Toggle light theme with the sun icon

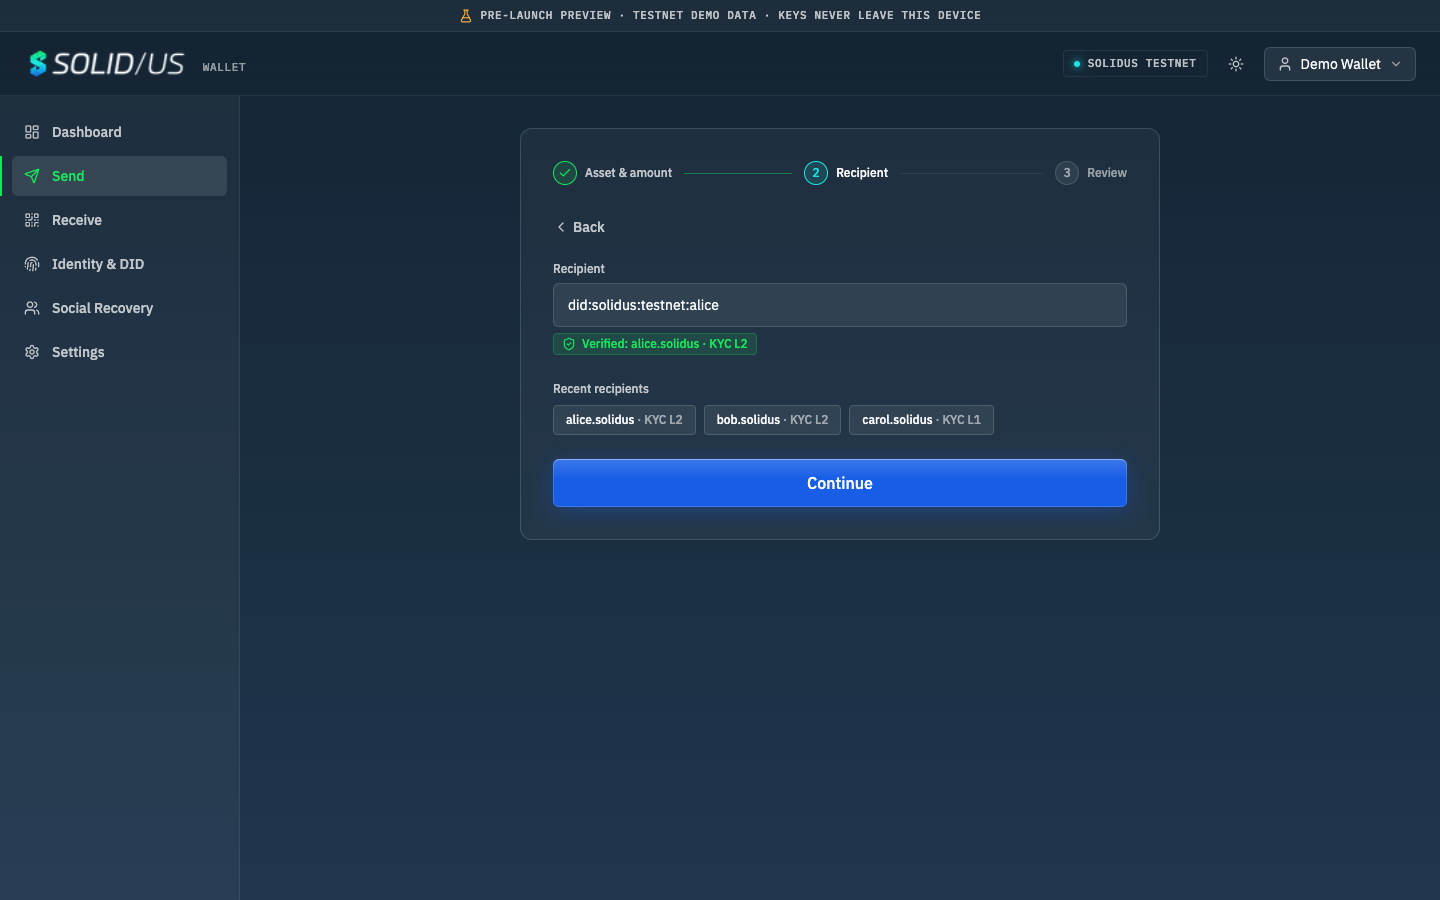click(x=1236, y=64)
